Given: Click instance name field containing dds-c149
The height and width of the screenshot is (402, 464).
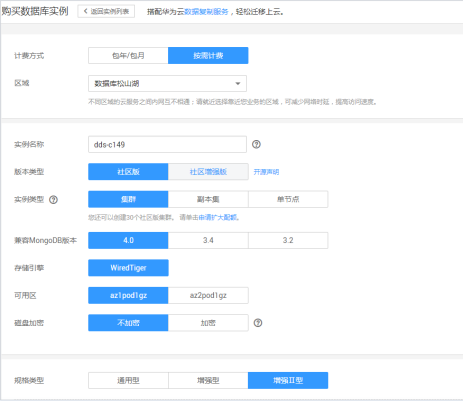Looking at the screenshot, I should (x=167, y=144).
